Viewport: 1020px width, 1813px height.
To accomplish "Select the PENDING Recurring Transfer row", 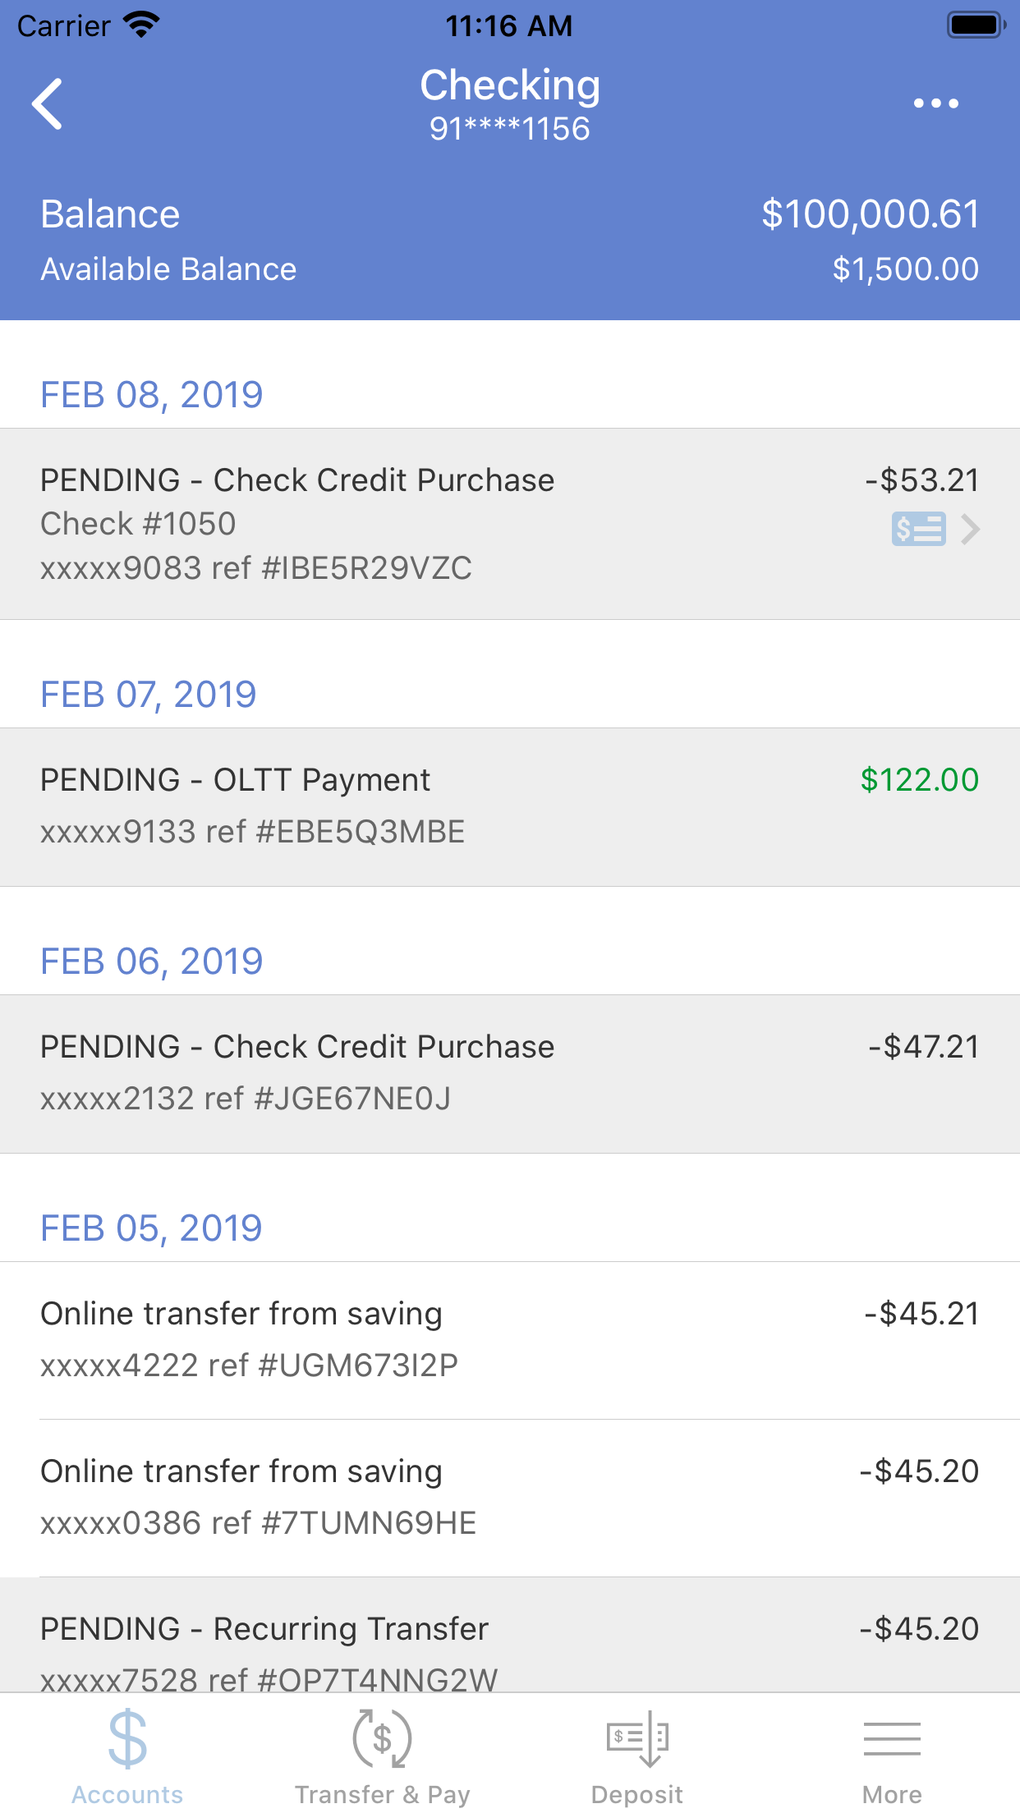I will coord(510,1638).
